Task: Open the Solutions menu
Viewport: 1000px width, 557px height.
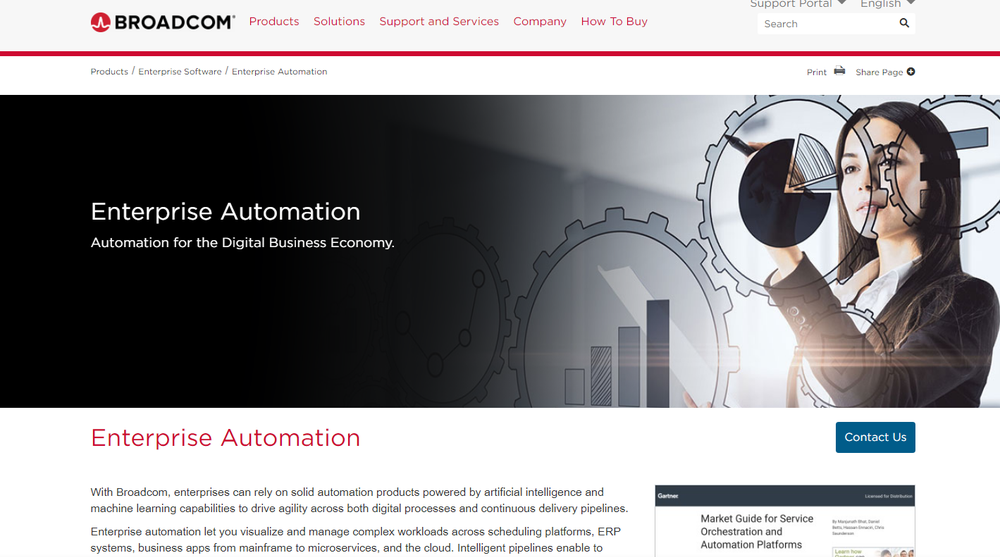Action: 339,21
